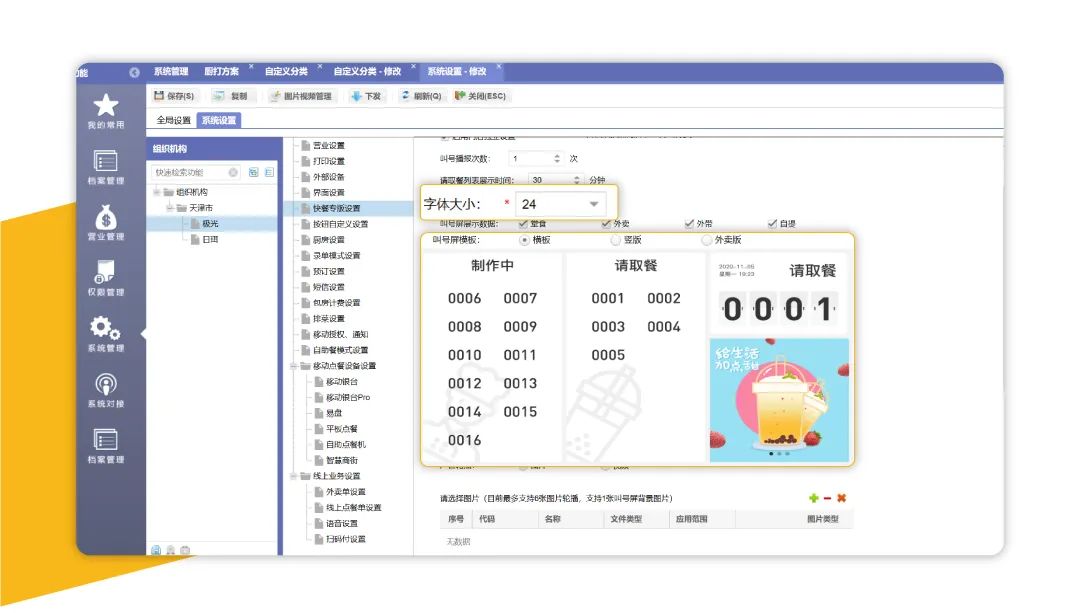This screenshot has width=1080, height=613.
Task: Switch to the 自定义分类 - 修改 tab
Action: click(367, 72)
